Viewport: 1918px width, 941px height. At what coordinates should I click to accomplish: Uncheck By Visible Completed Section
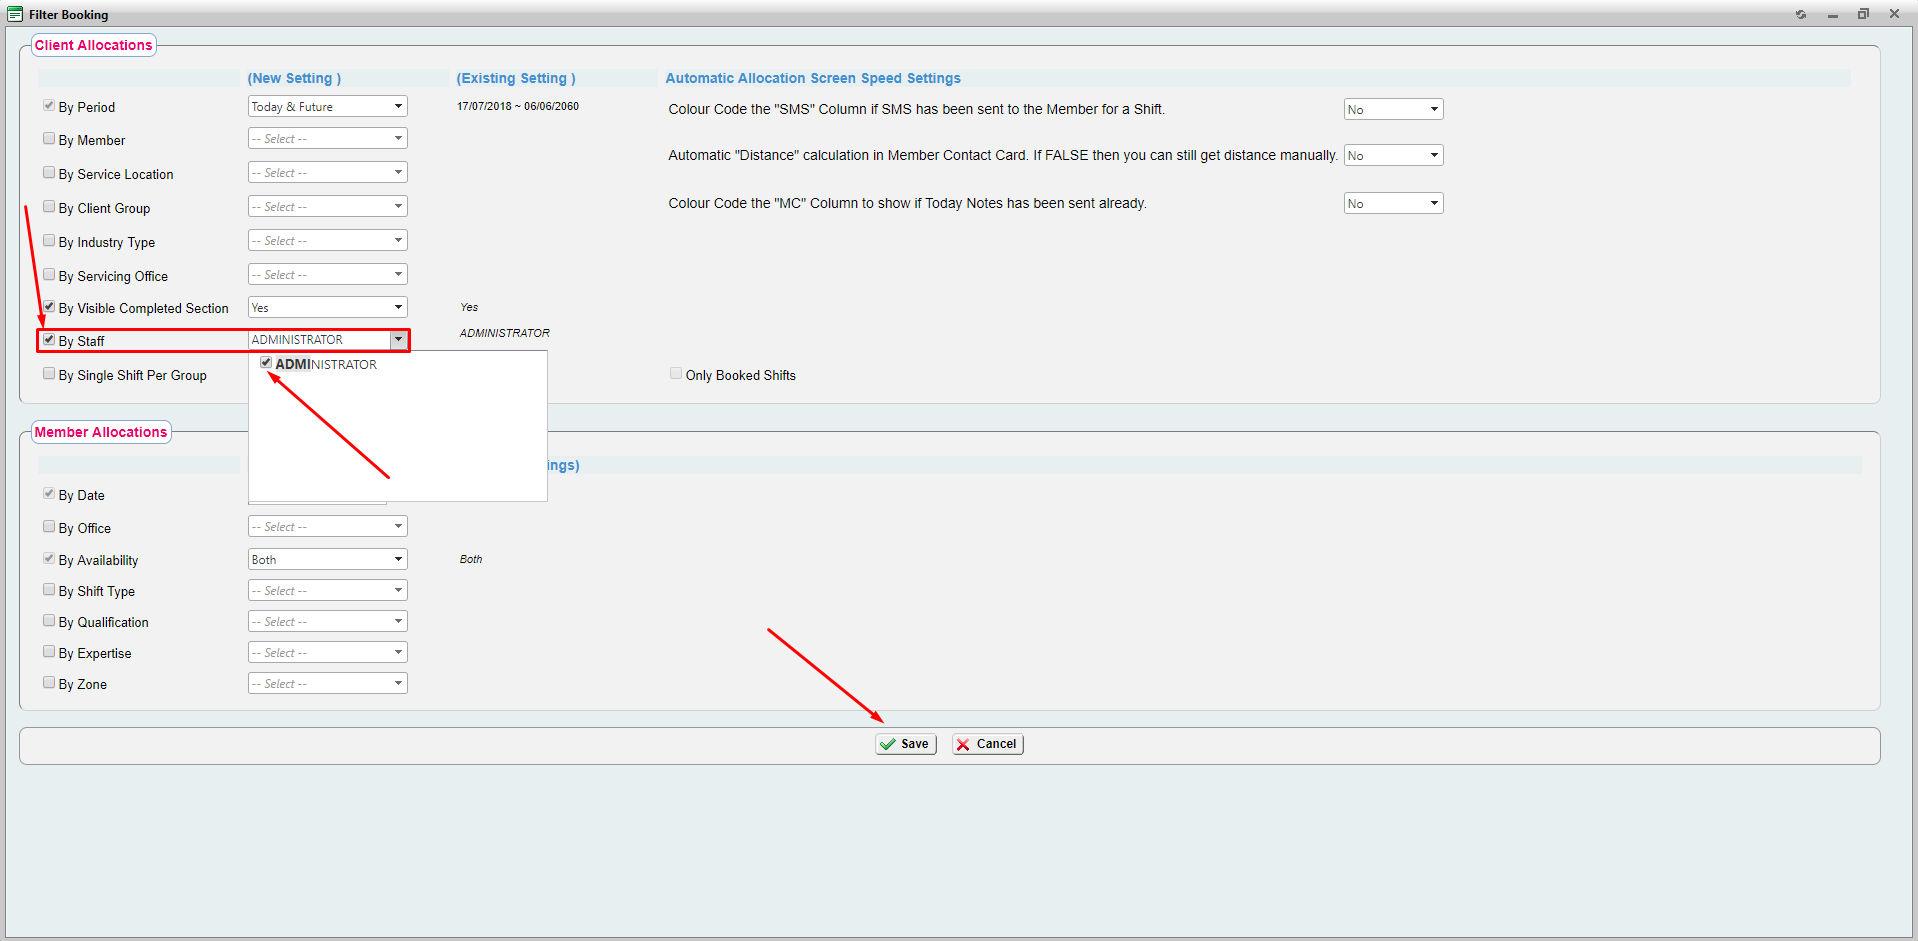click(x=49, y=307)
